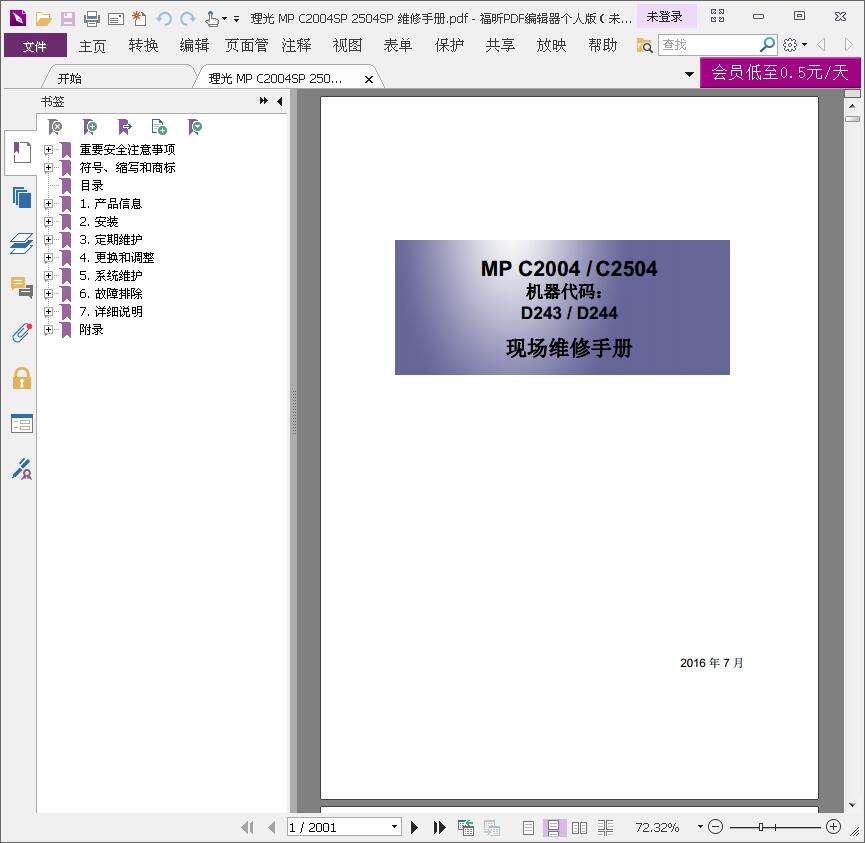Open the Digital Signatures panel
This screenshot has height=843, width=865.
pyautogui.click(x=22, y=469)
